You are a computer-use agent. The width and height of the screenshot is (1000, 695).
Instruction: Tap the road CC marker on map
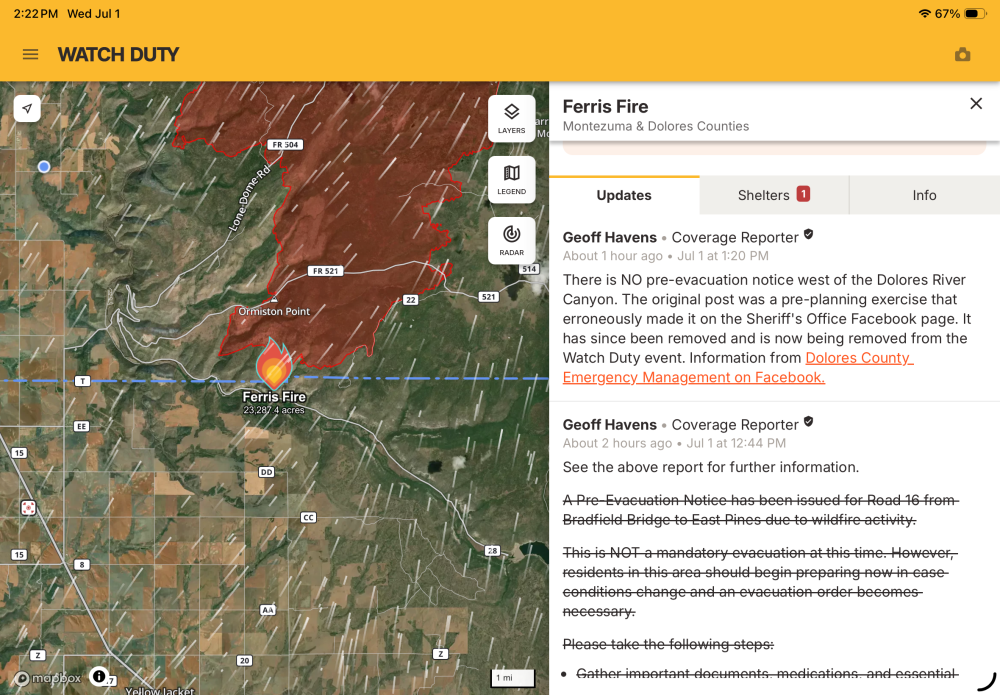coord(309,517)
